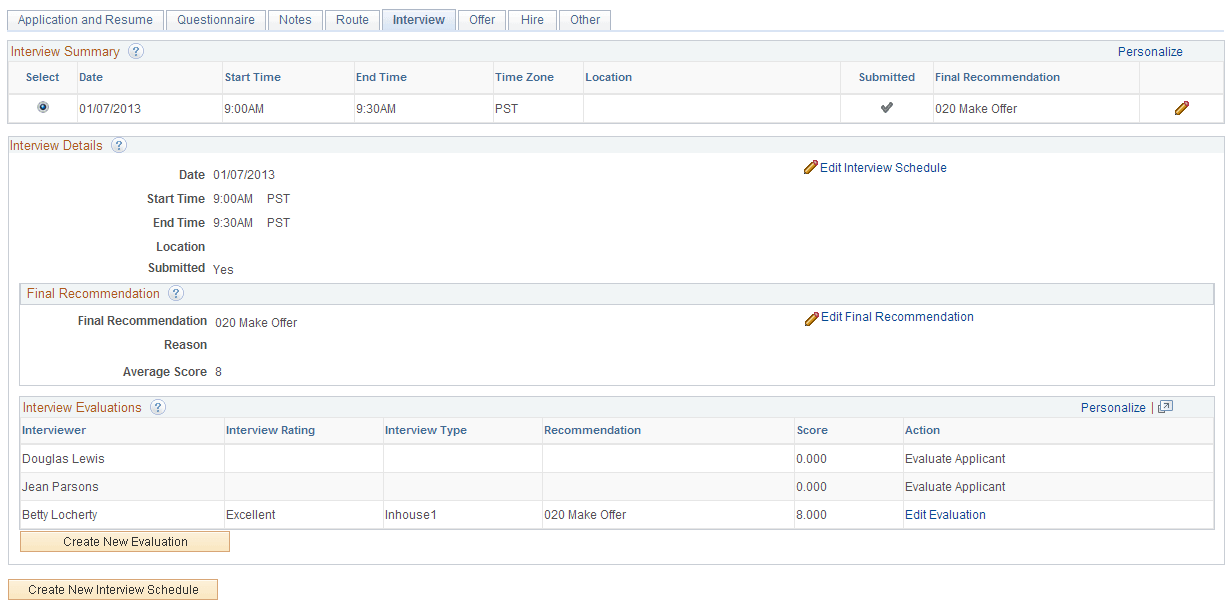Click the pencil icon beside Edit Interview Schedule
Screen dimensions: 1232x604
click(x=811, y=167)
